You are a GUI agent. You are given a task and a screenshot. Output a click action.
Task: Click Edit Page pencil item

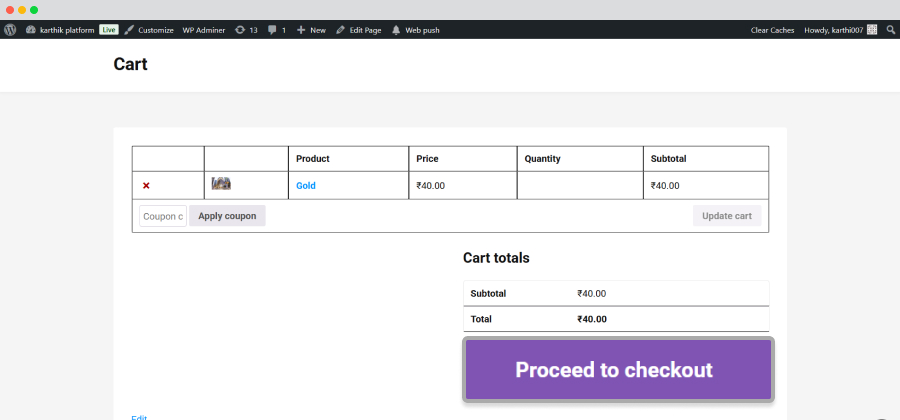click(x=359, y=30)
